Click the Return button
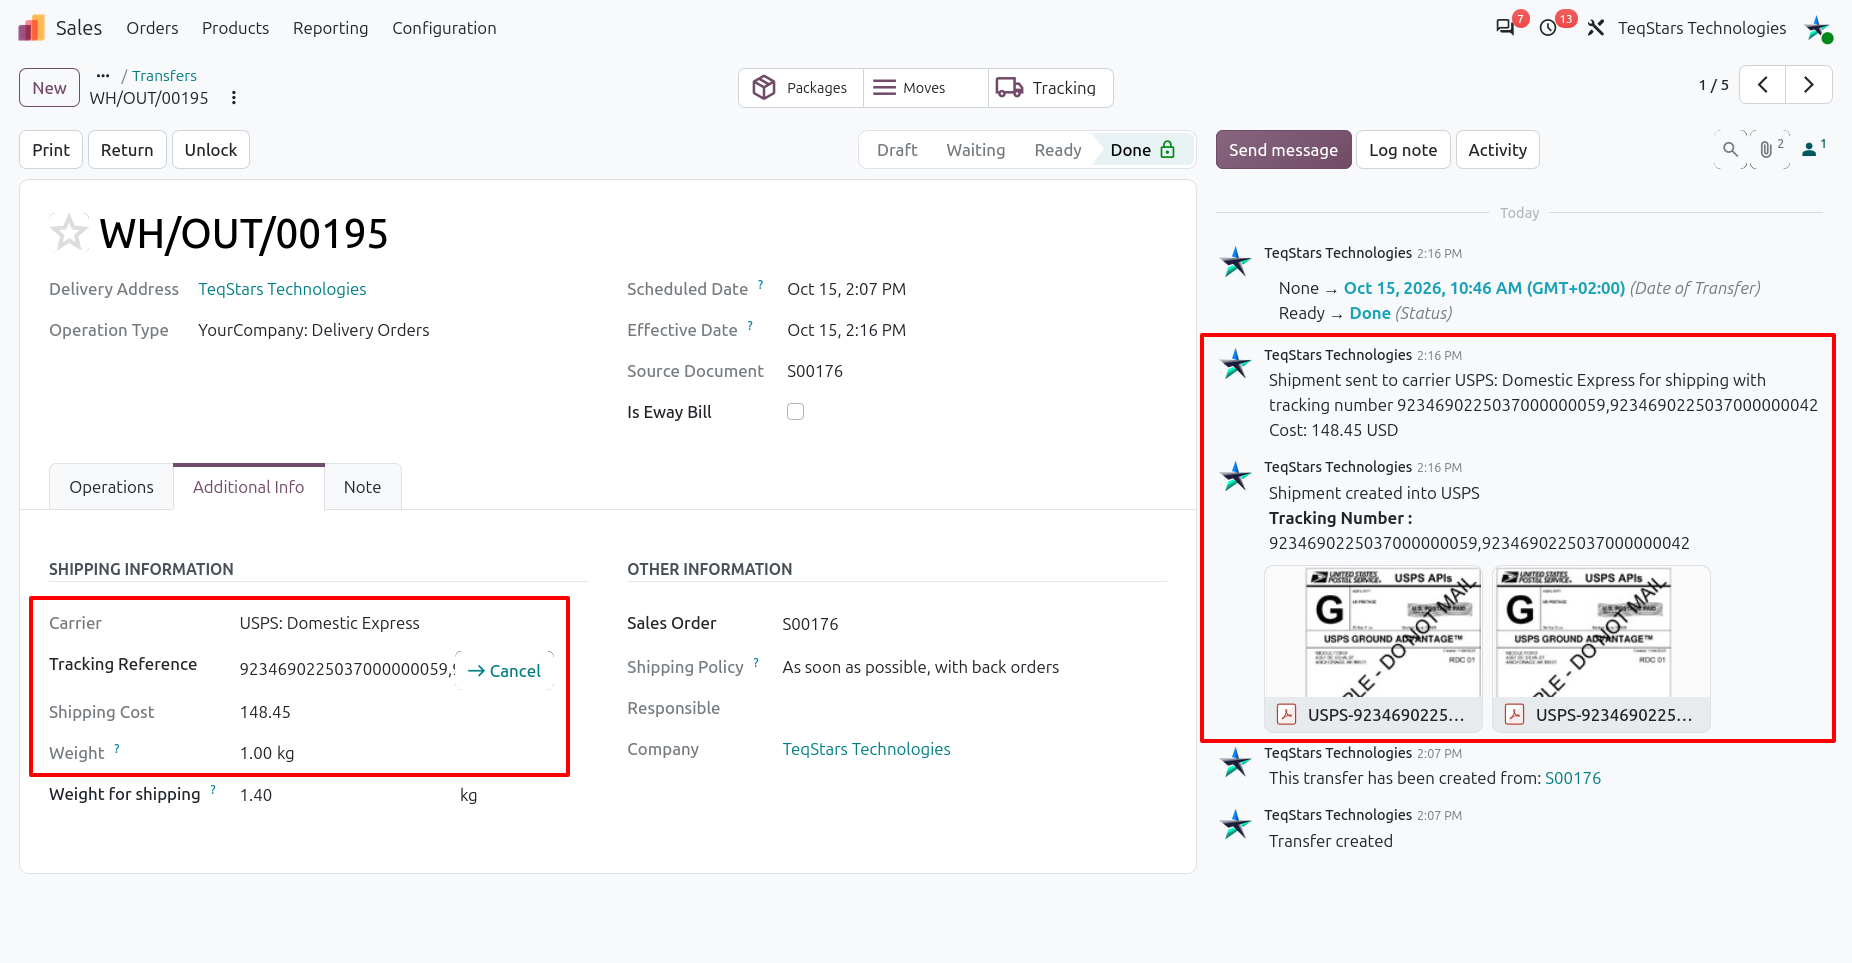This screenshot has height=963, width=1852. (x=127, y=150)
